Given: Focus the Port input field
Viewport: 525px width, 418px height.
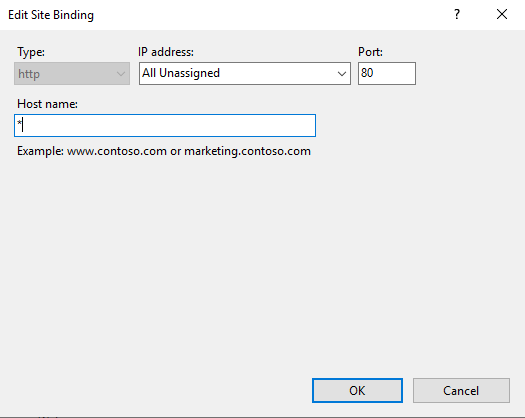Looking at the screenshot, I should (x=387, y=73).
